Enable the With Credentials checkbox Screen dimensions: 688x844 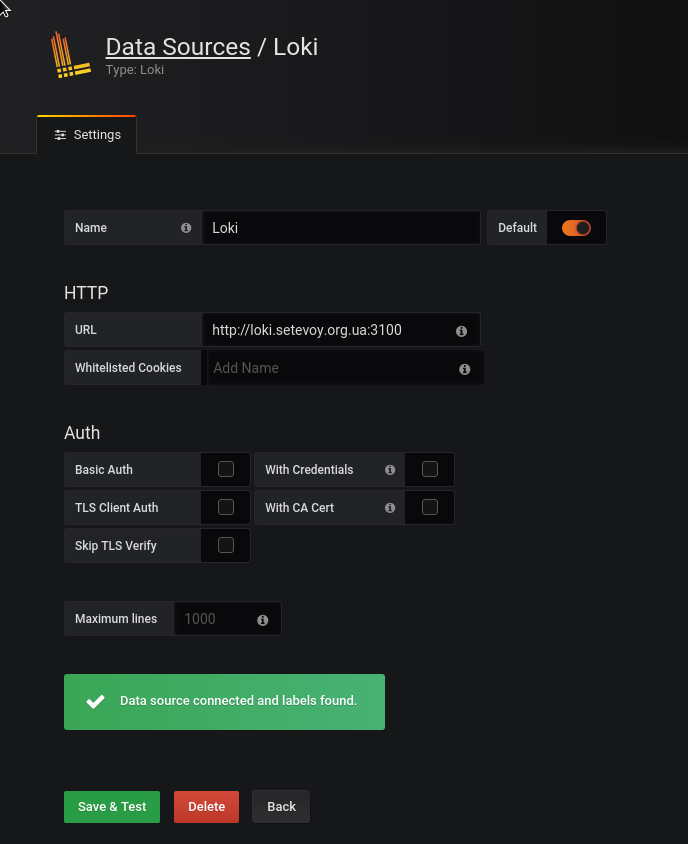430,469
